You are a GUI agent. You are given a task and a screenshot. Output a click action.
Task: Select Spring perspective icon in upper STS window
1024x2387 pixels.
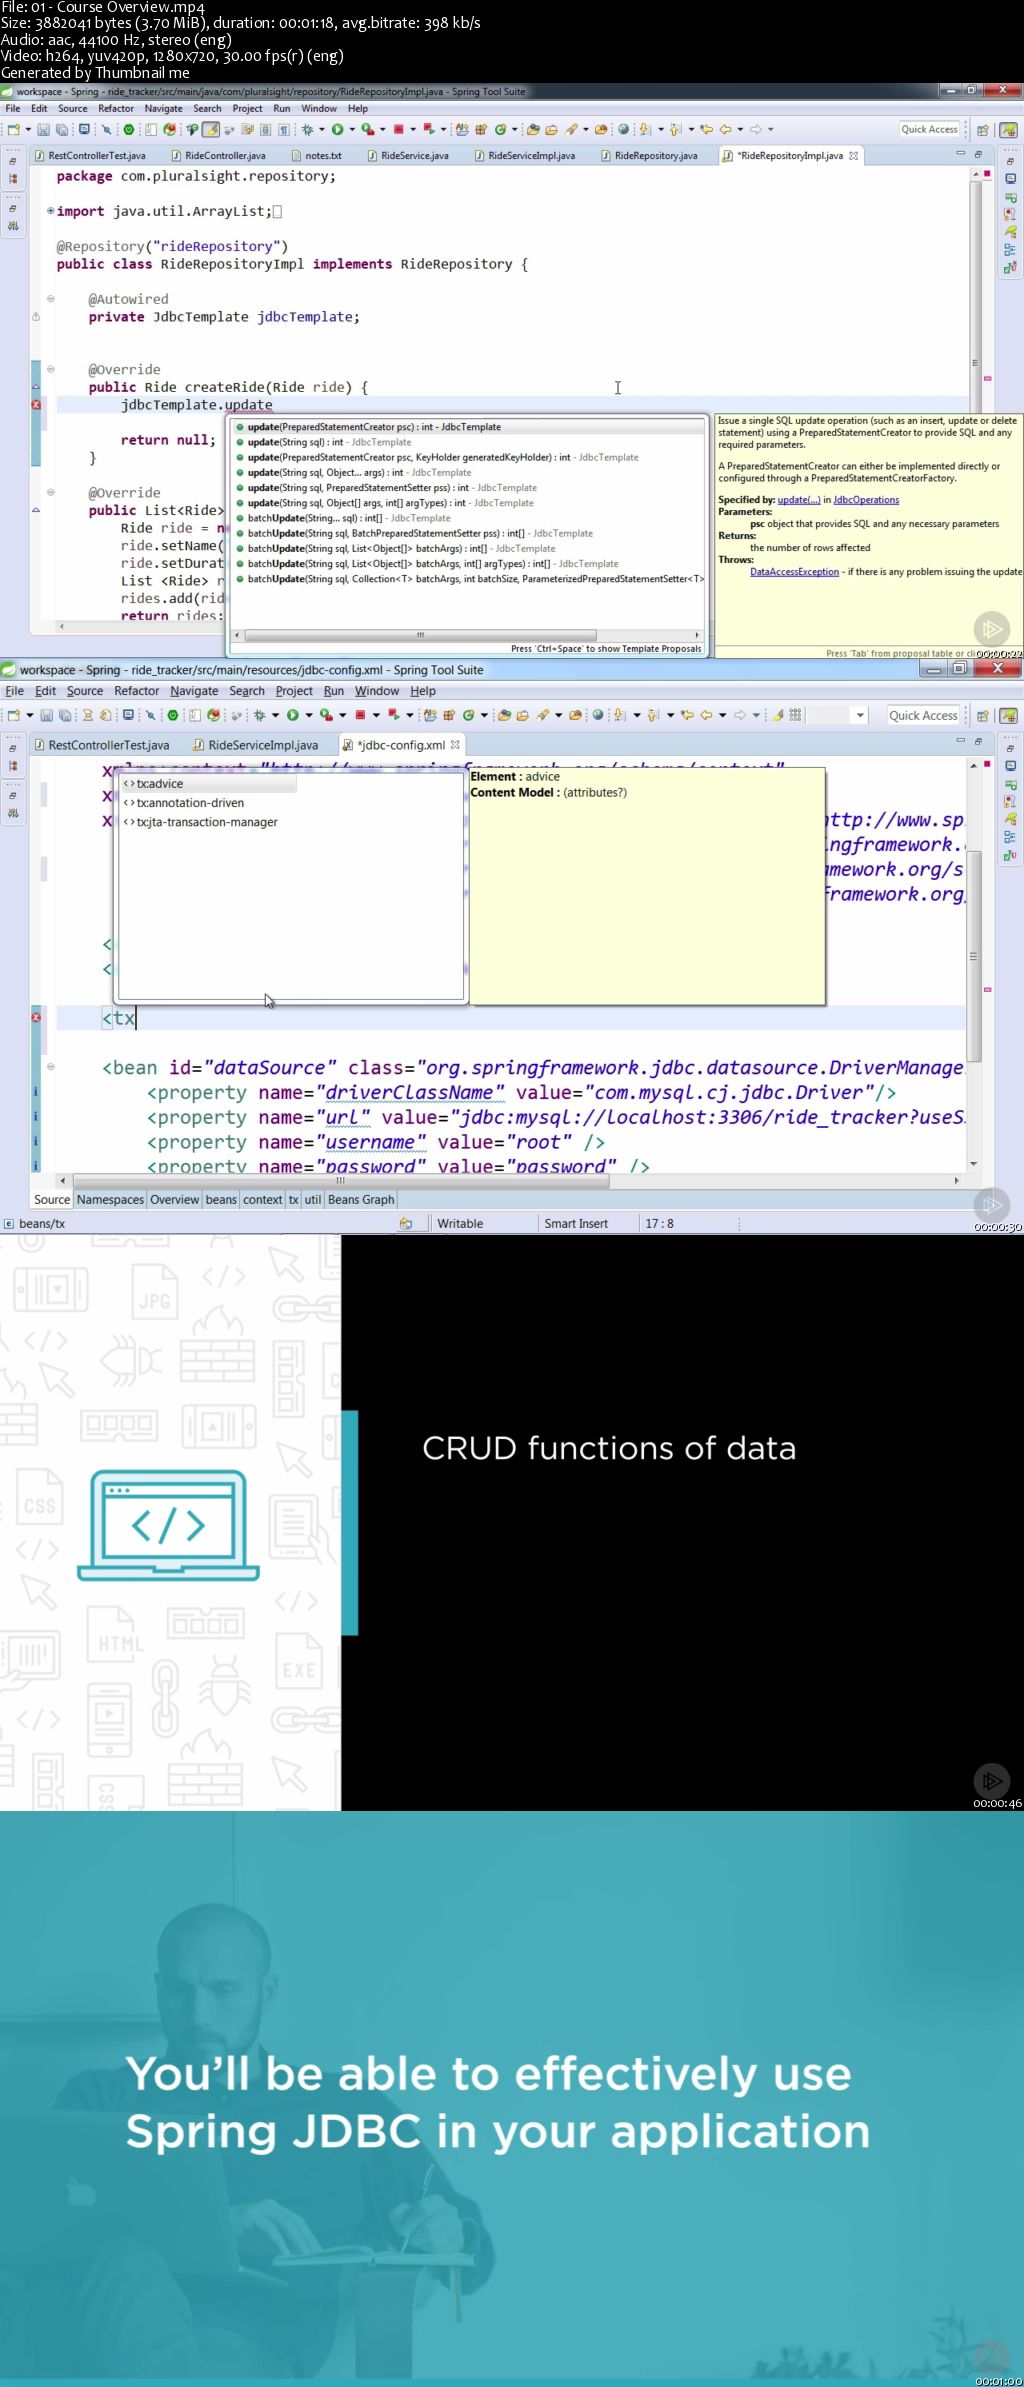[1008, 130]
